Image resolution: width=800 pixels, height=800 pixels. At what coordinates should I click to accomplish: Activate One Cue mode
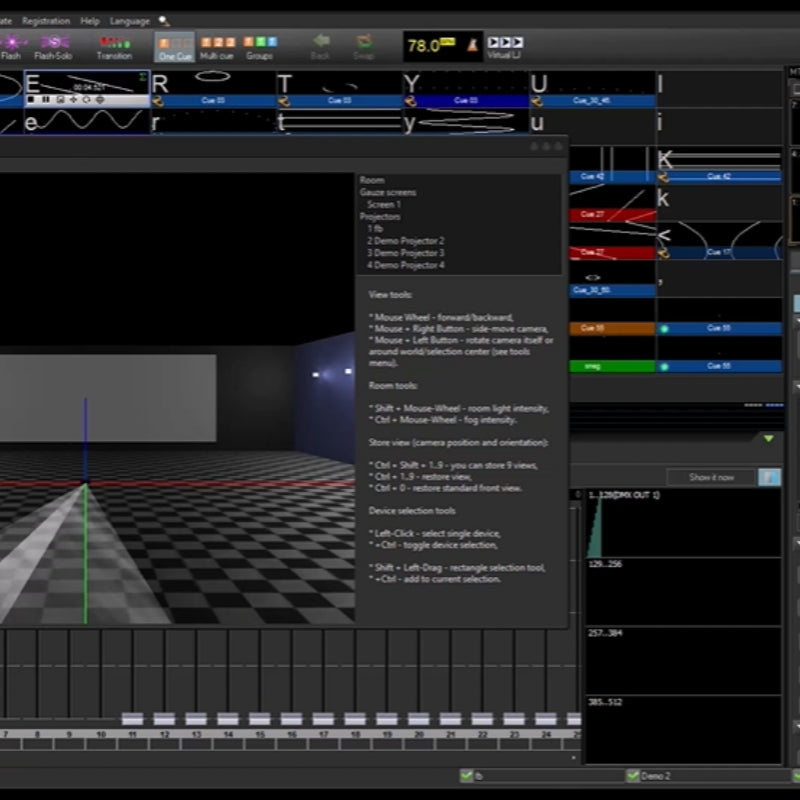pyautogui.click(x=175, y=46)
